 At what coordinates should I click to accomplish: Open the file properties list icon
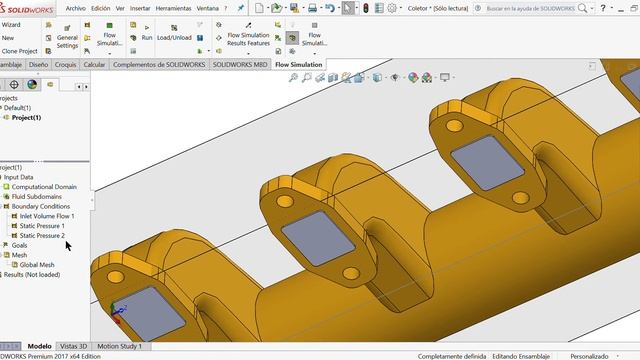pos(379,8)
